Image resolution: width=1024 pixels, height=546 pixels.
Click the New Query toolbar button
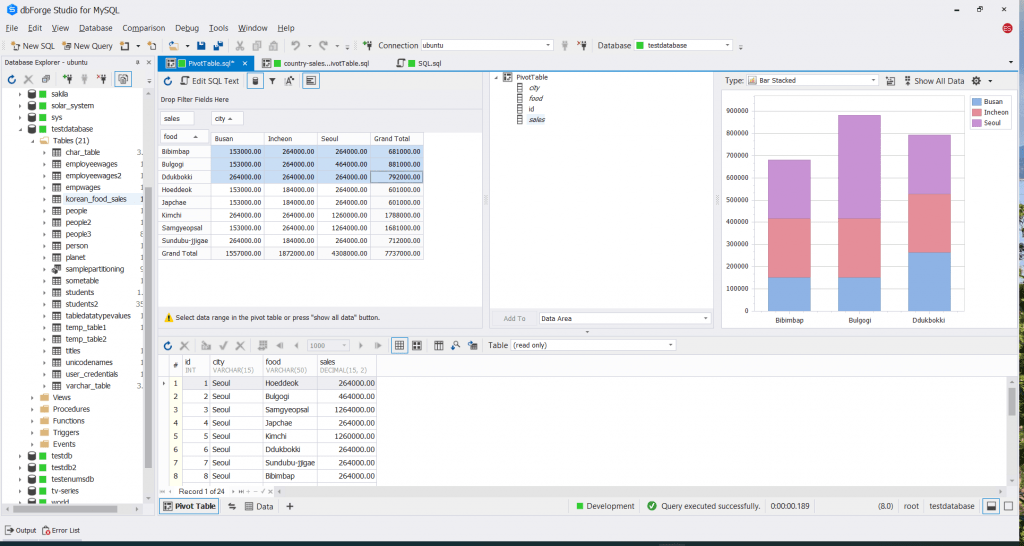(x=87, y=46)
